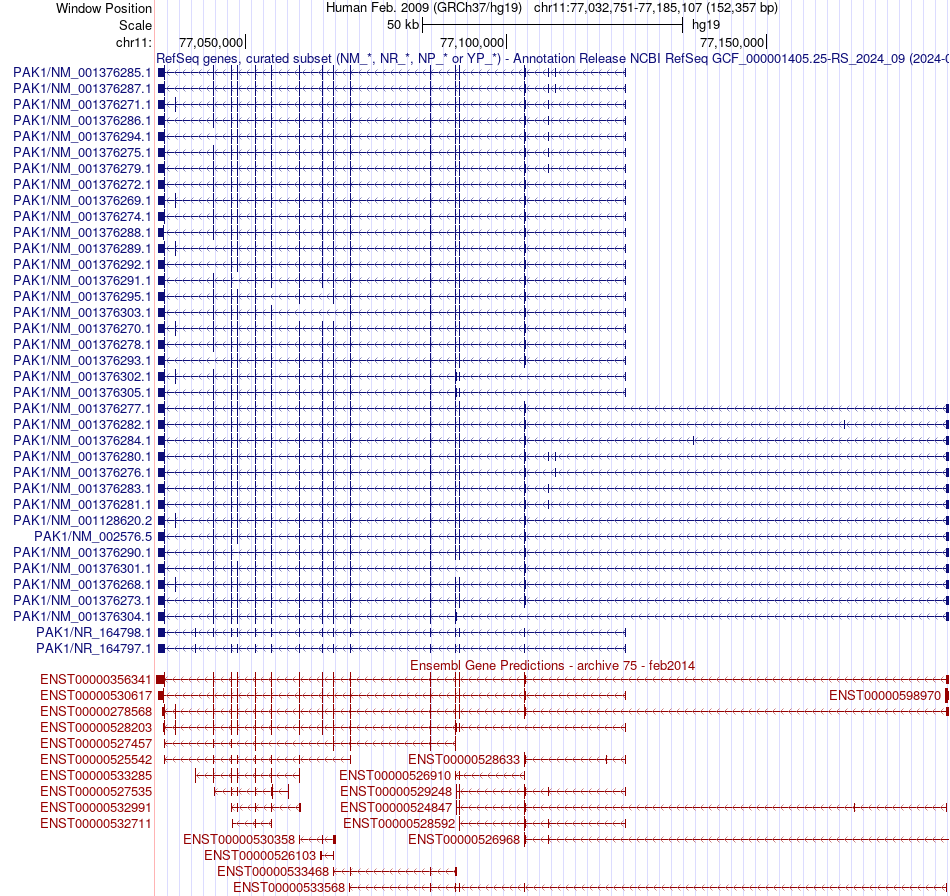Select transcript label PAK1/NM_001128620.2
The width and height of the screenshot is (950, 896).
point(82,520)
